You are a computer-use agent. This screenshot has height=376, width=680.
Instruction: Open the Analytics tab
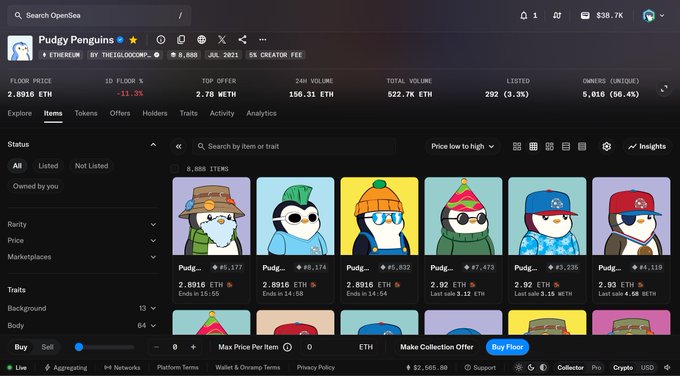(x=262, y=113)
